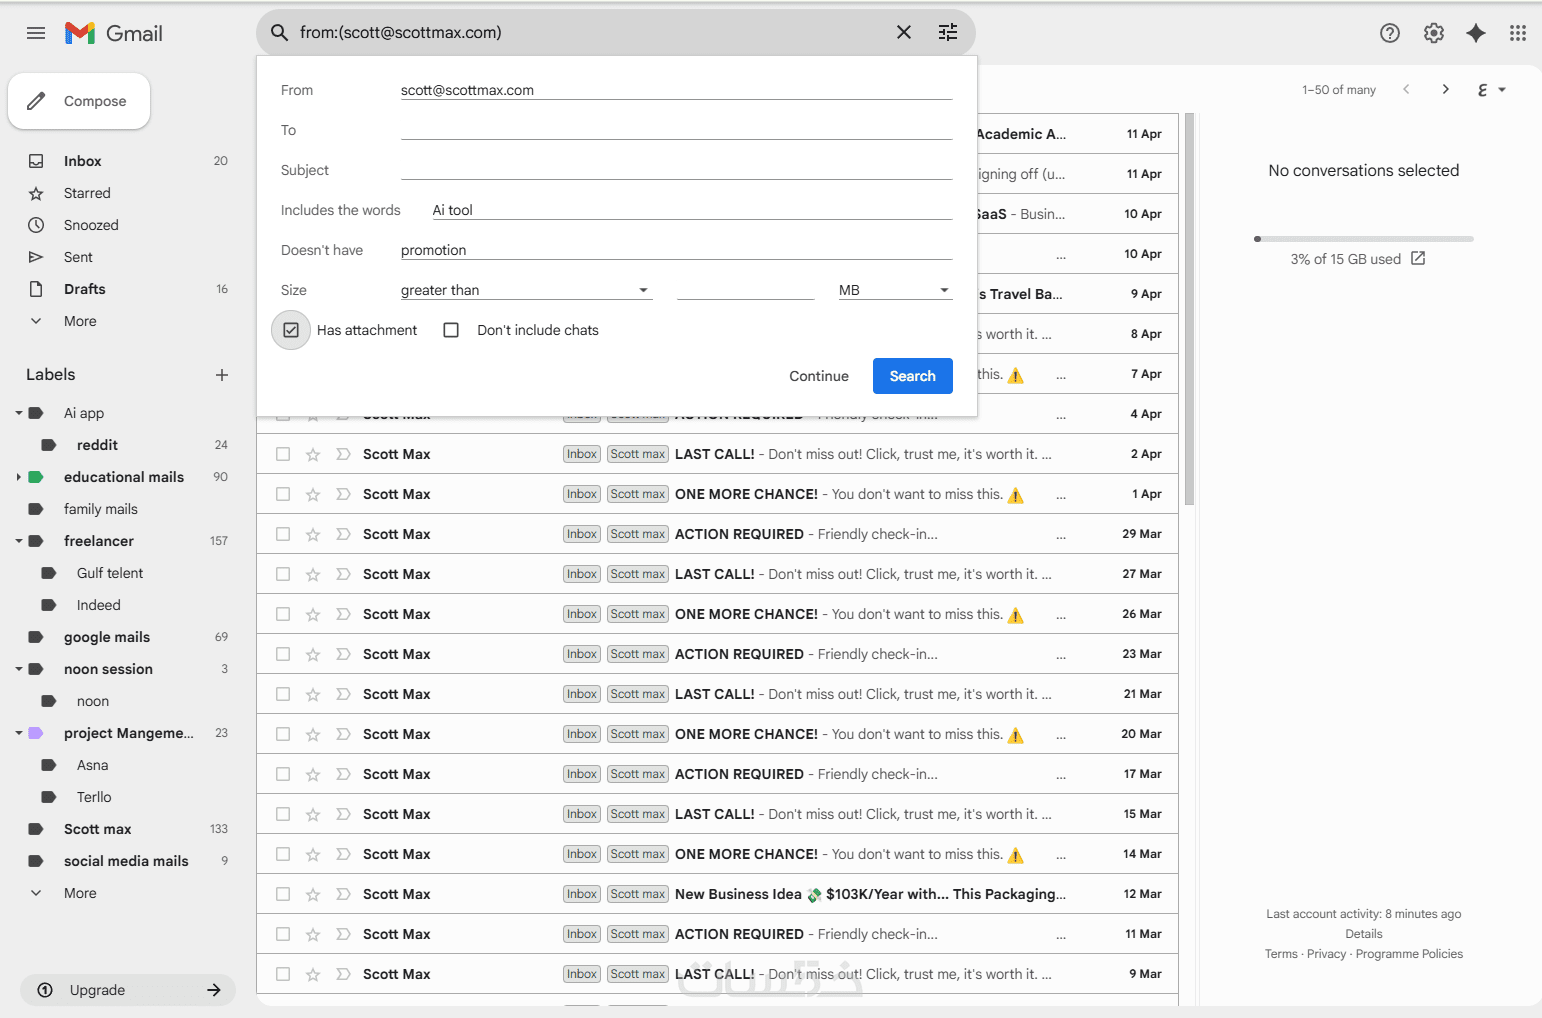This screenshot has height=1018, width=1542.
Task: Star the 2 Apr LAST CALL email
Action: coord(313,454)
